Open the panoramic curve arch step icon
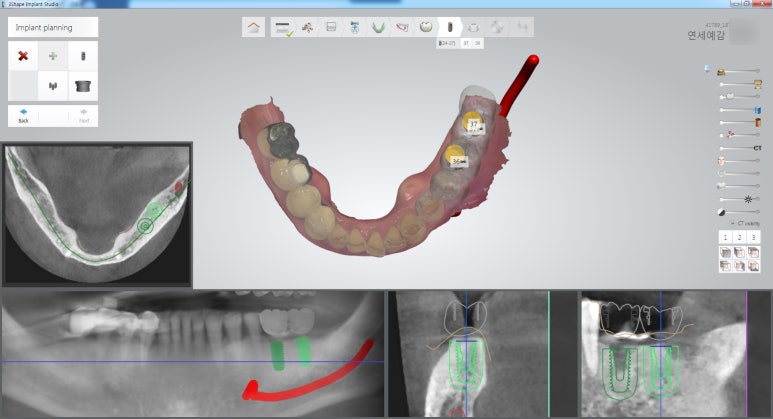 (x=379, y=28)
